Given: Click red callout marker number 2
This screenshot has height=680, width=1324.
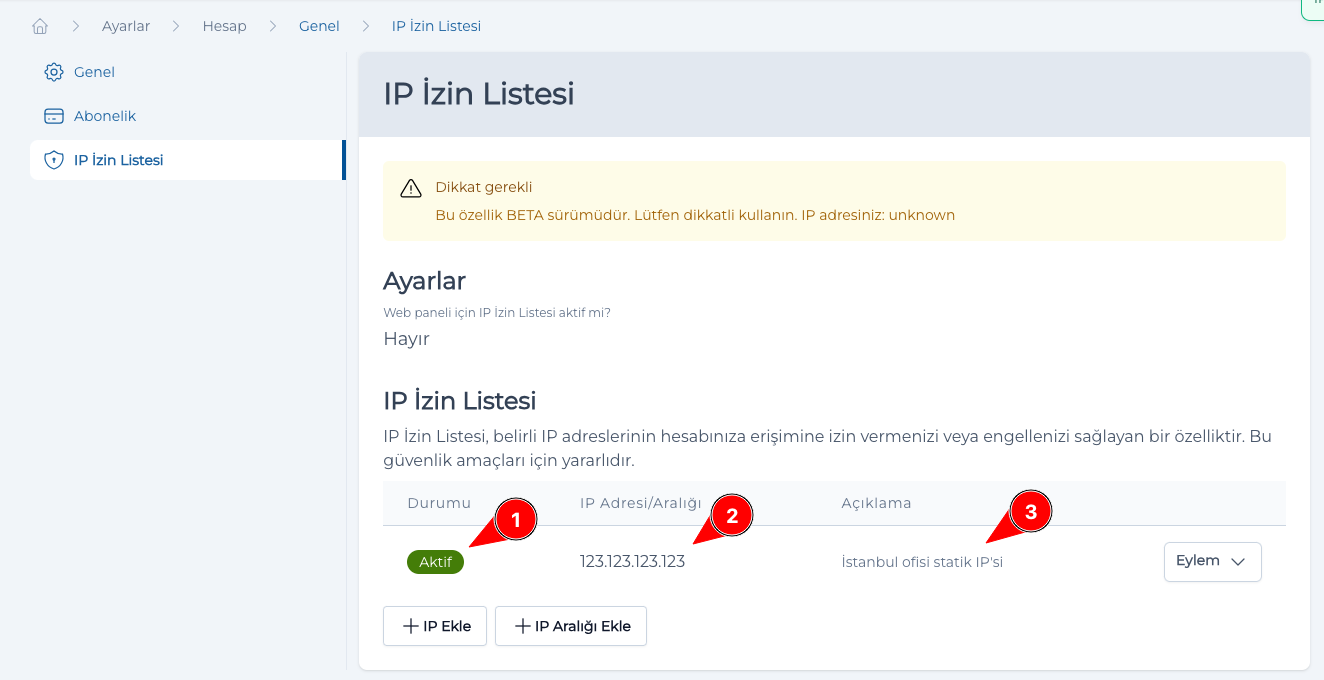Looking at the screenshot, I should 731,515.
